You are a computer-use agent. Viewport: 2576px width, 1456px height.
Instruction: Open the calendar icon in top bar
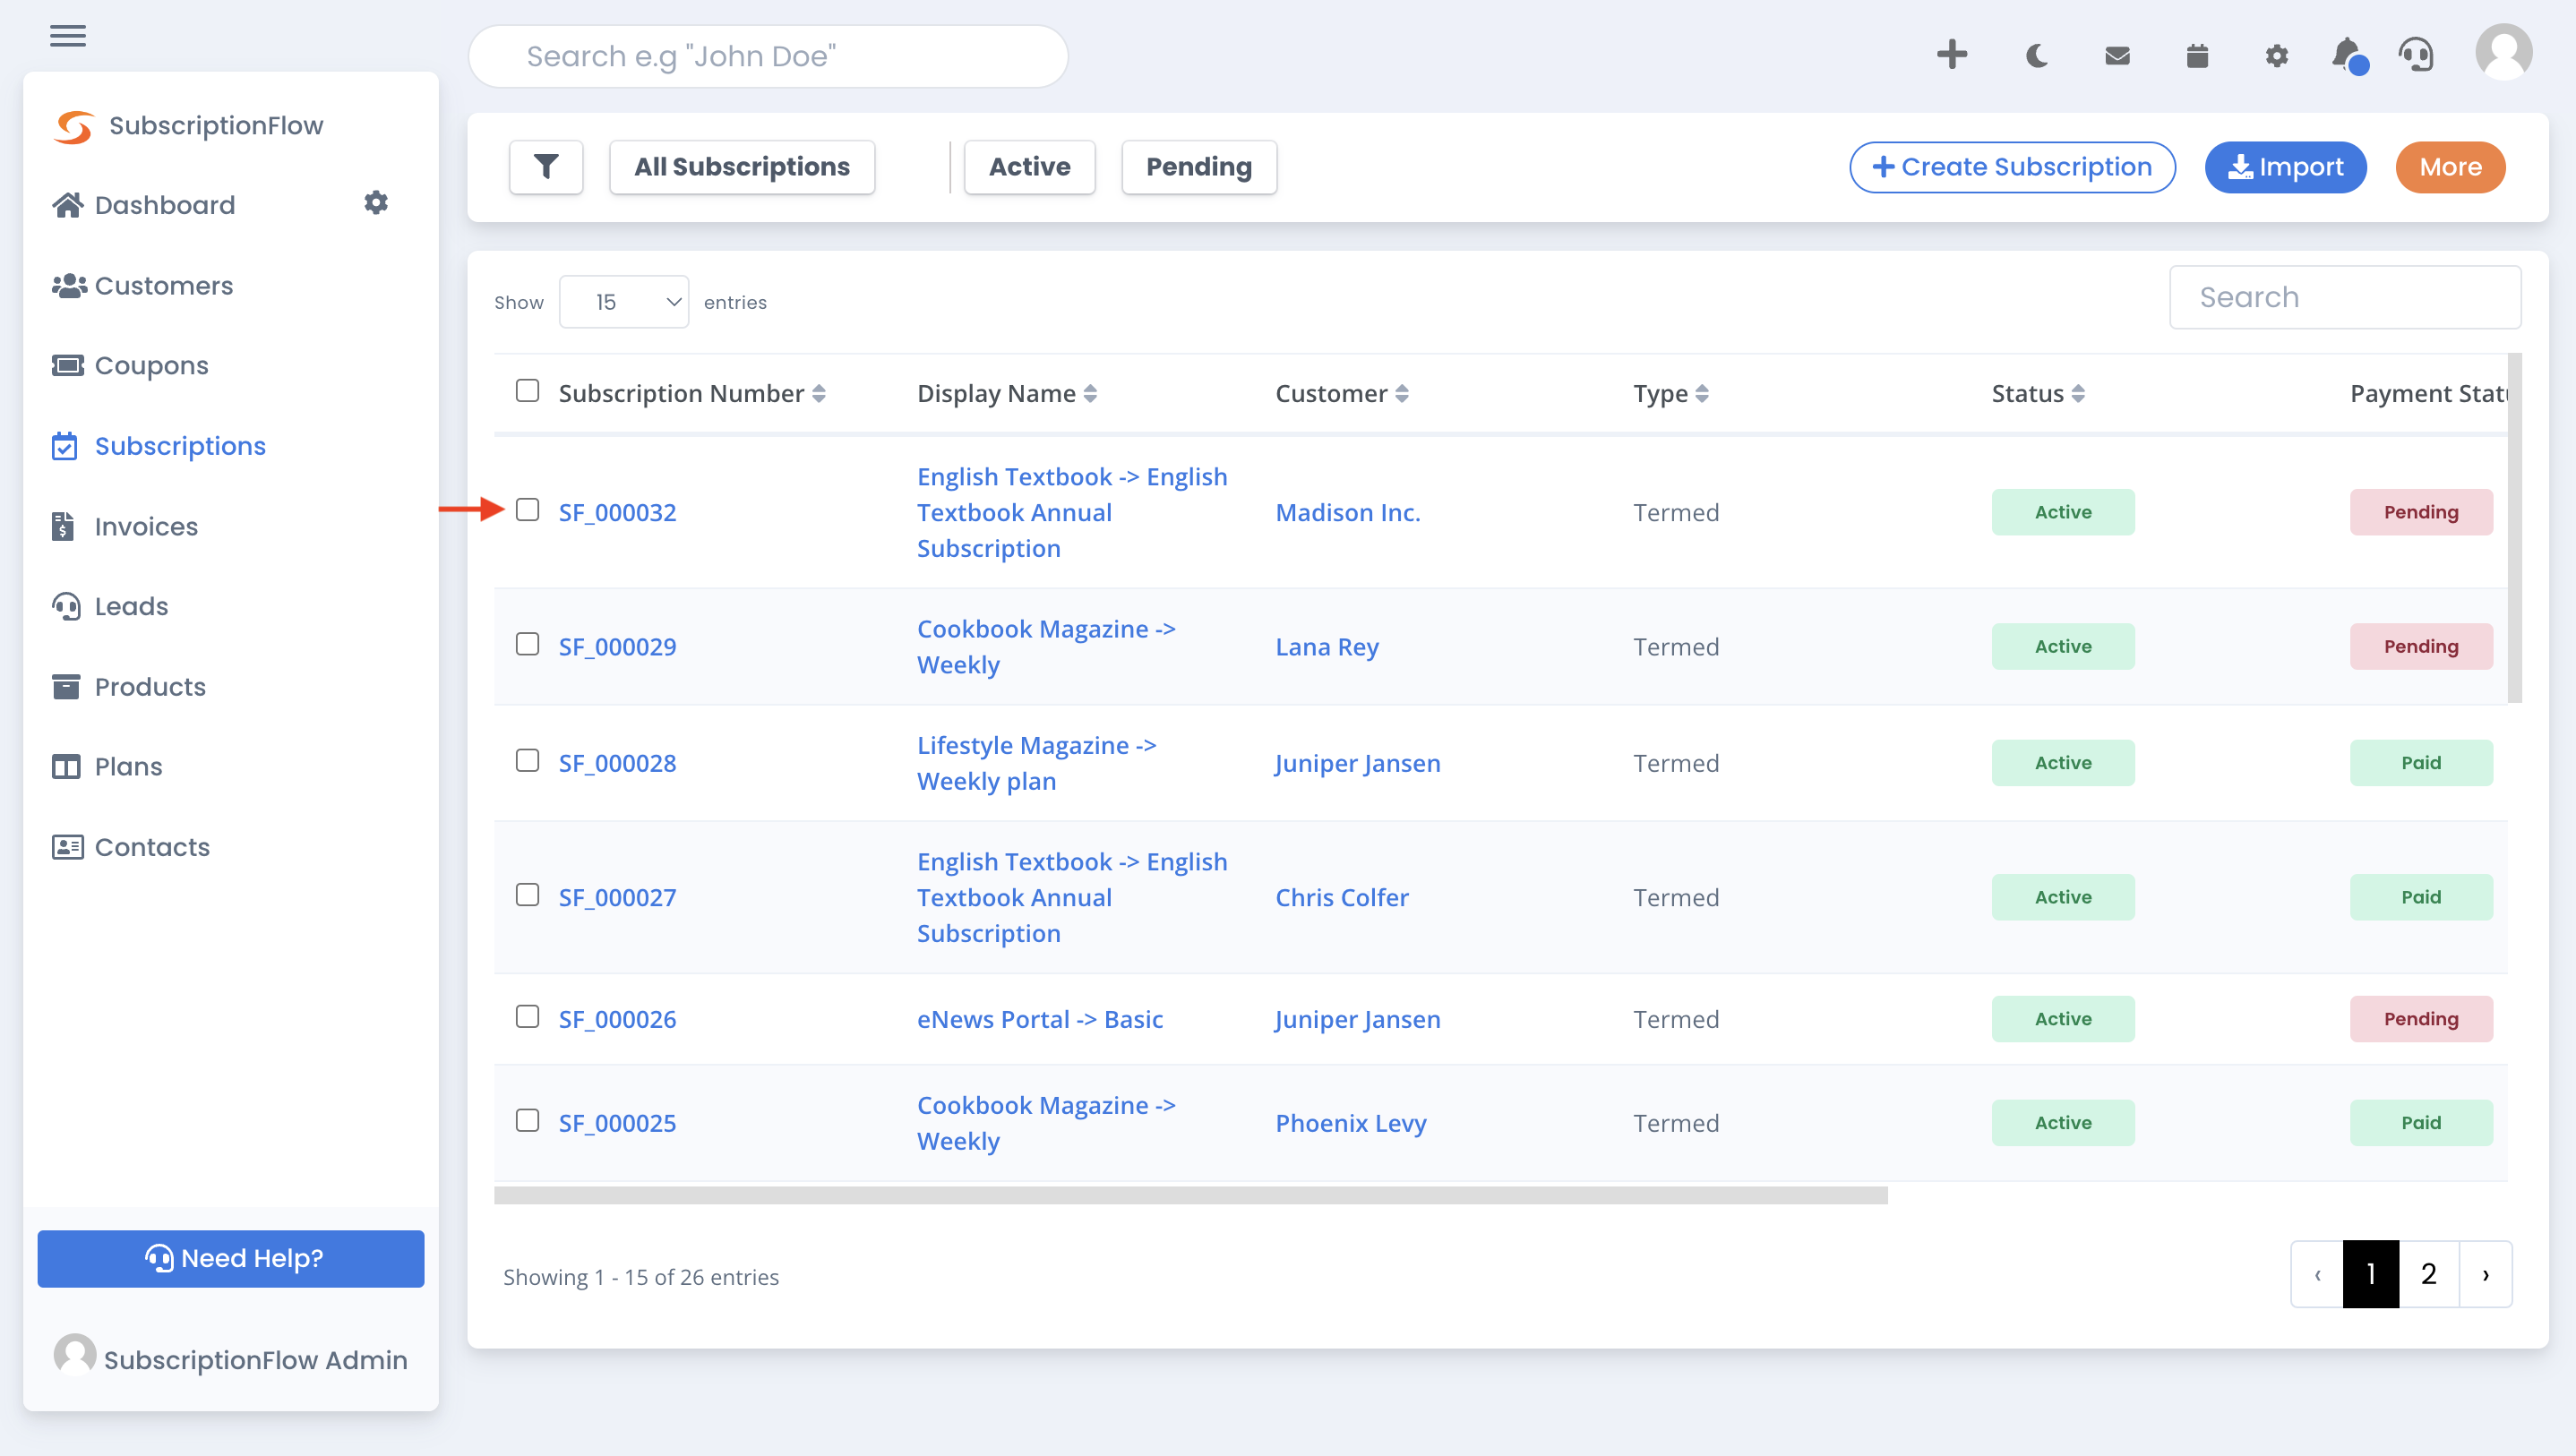pos(2197,56)
